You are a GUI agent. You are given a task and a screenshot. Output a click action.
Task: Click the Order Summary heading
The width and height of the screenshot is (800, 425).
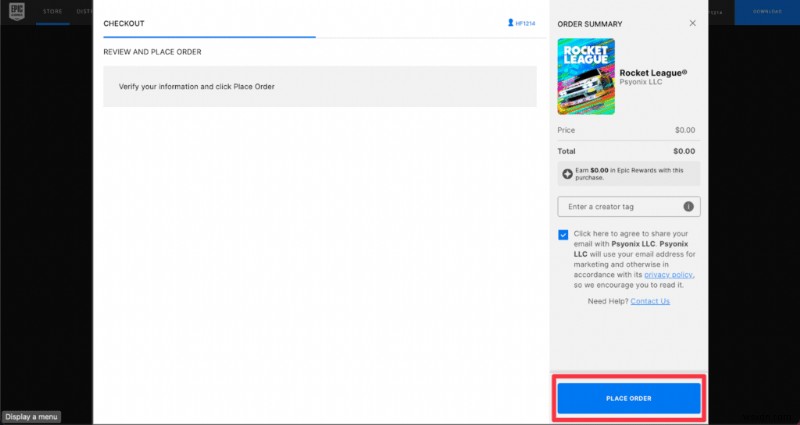(590, 24)
